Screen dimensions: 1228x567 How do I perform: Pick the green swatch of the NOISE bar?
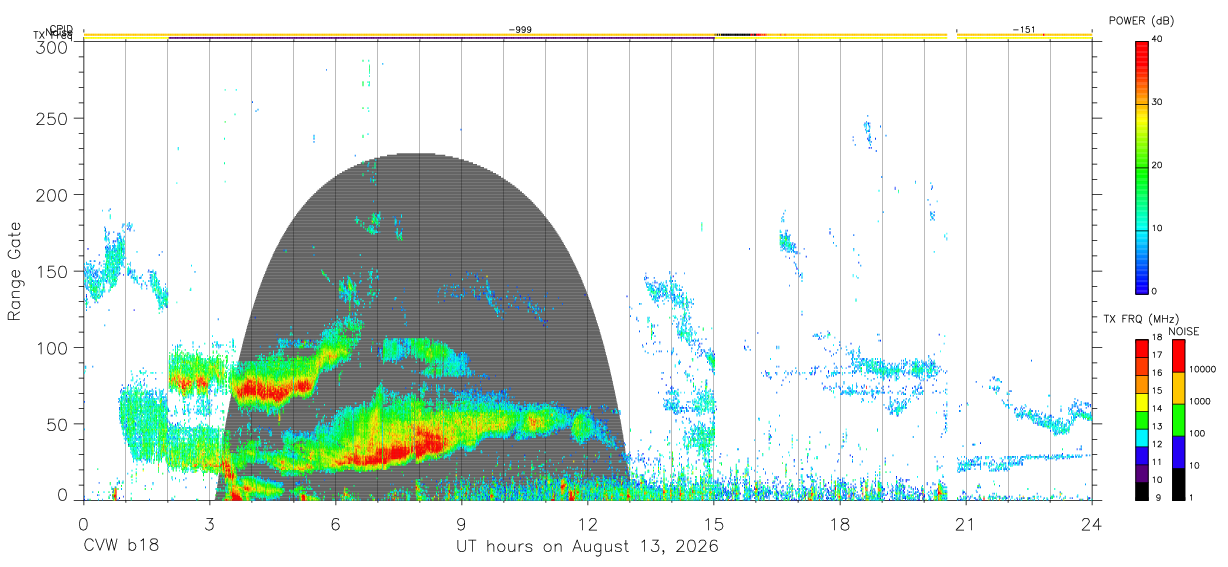tap(1177, 420)
